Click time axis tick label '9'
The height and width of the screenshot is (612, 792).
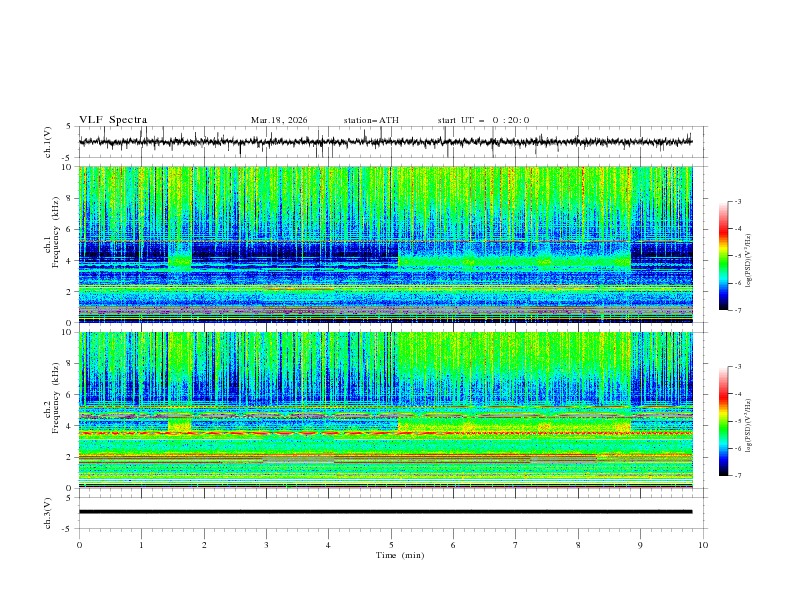pyautogui.click(x=640, y=545)
